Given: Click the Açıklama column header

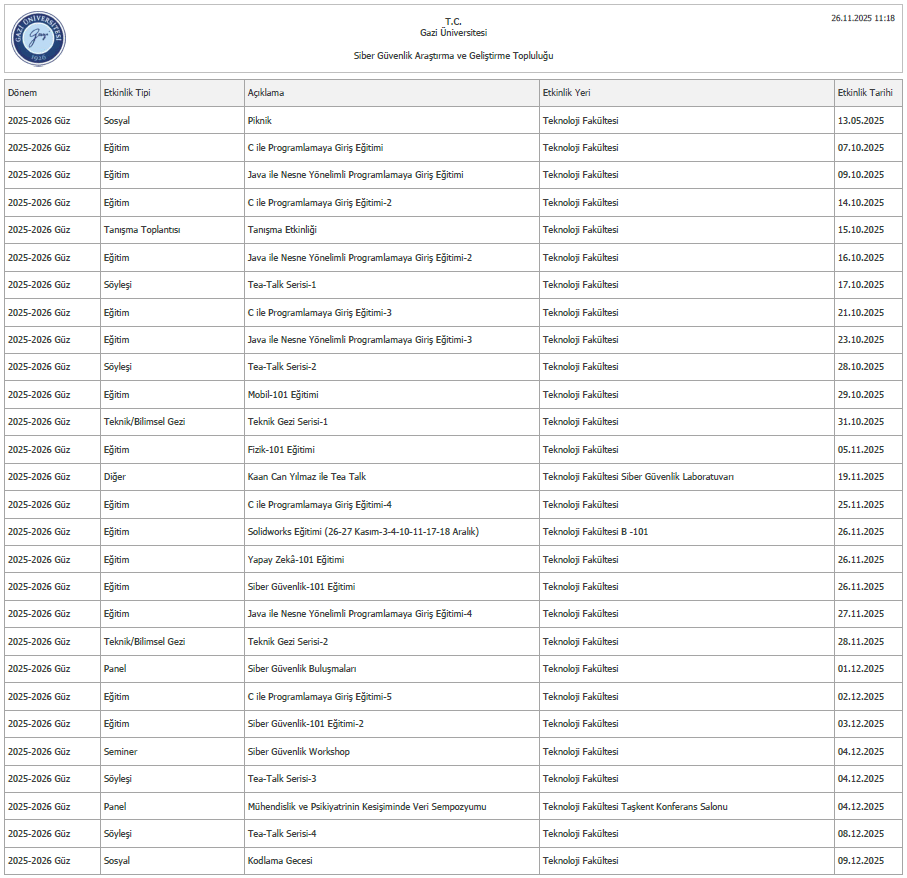Looking at the screenshot, I should (266, 93).
